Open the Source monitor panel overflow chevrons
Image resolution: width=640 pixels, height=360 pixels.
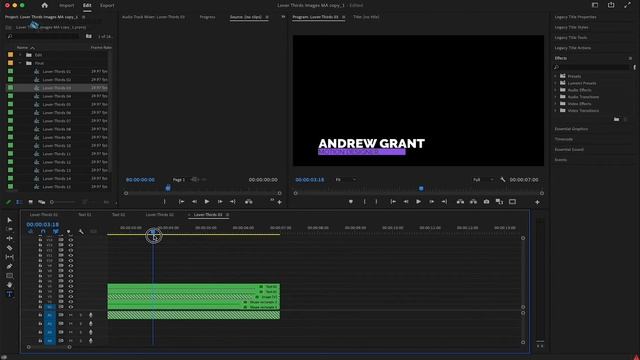283,17
